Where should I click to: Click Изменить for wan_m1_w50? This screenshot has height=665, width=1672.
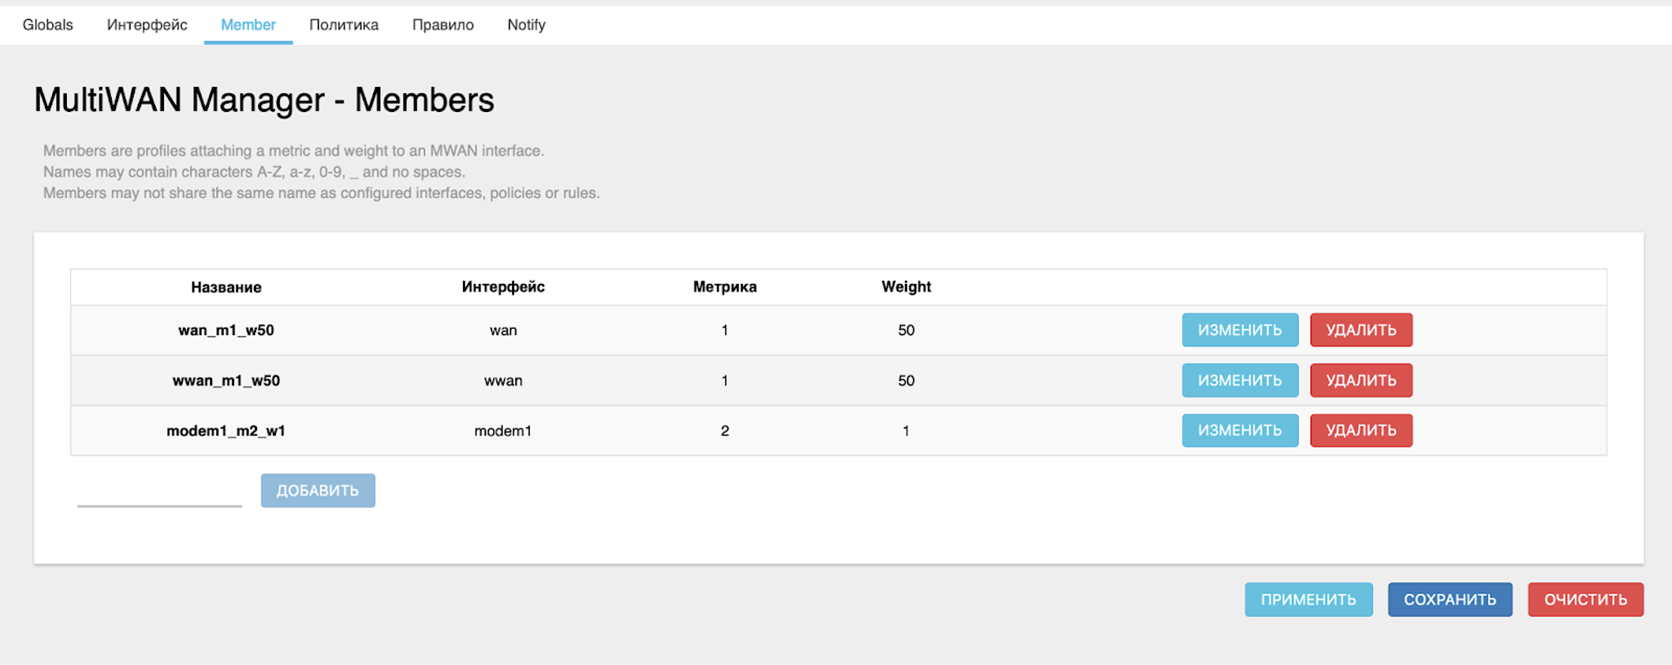tap(1239, 330)
